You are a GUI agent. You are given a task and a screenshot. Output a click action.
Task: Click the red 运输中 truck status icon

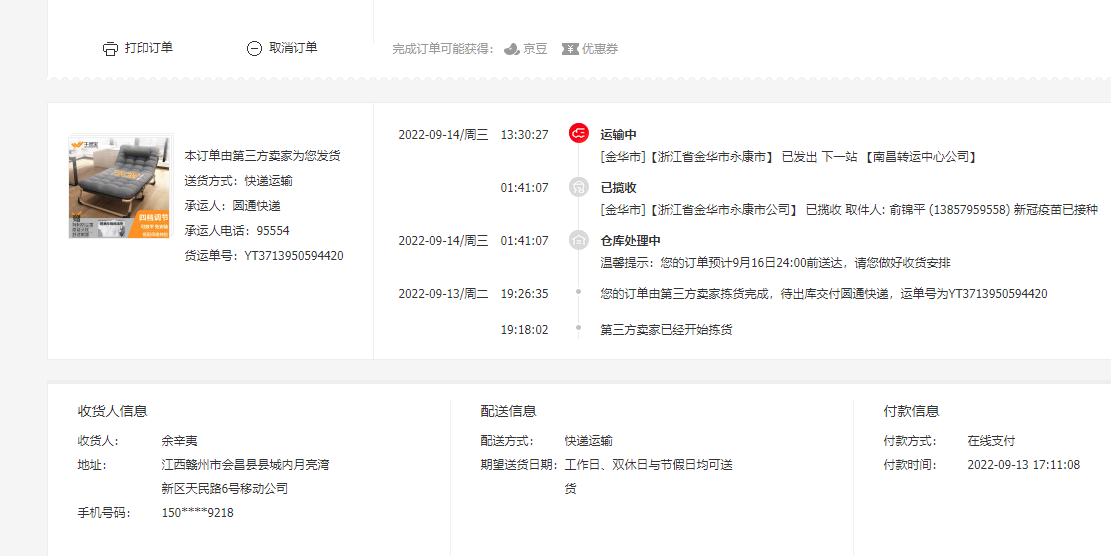[579, 133]
